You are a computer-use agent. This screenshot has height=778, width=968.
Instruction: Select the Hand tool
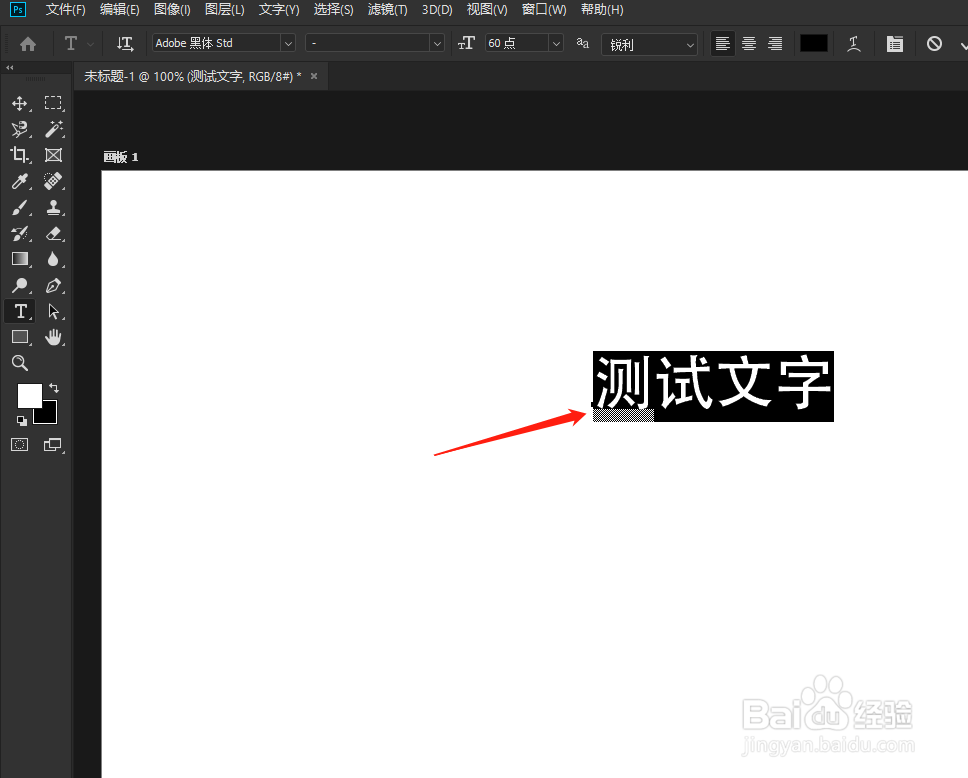click(x=53, y=337)
